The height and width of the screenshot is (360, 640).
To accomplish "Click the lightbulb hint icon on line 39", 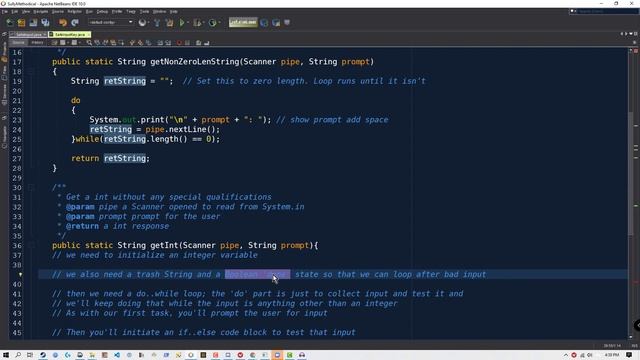I will [20, 275].
